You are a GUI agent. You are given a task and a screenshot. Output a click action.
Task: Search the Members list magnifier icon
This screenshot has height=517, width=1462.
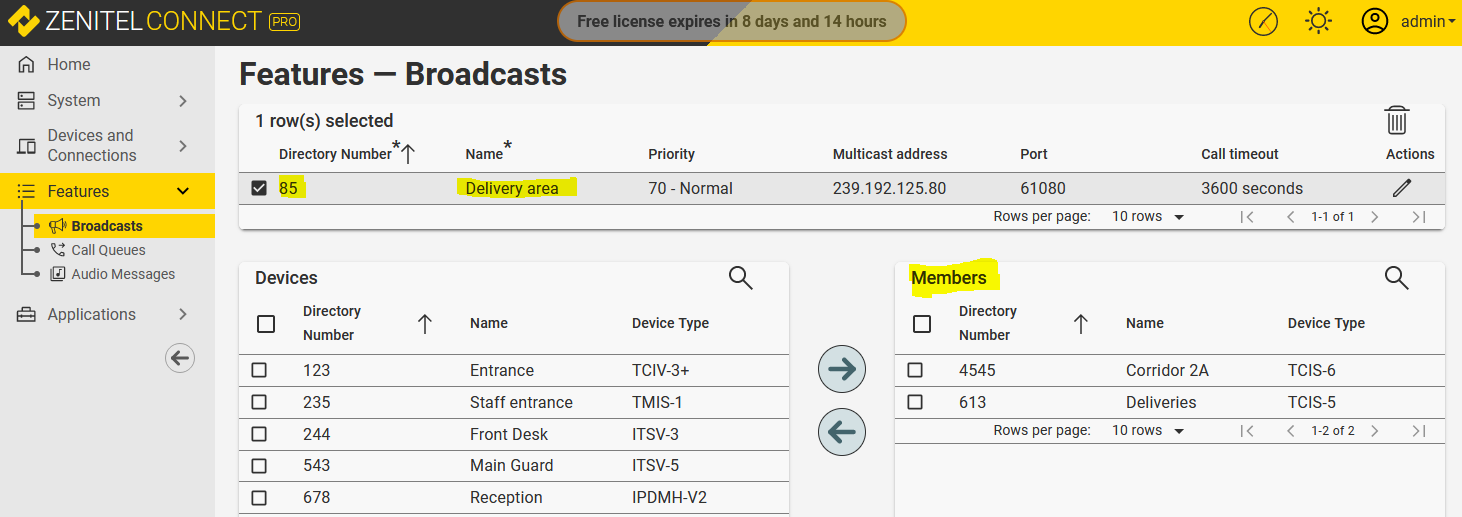1397,278
